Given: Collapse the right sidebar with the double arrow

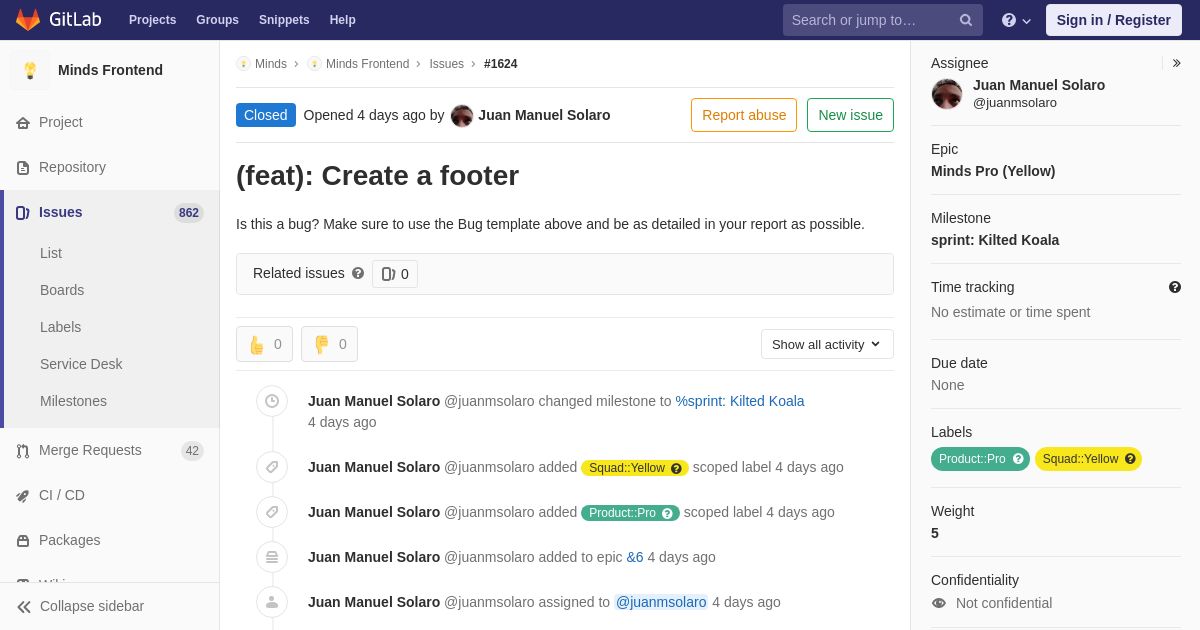Looking at the screenshot, I should 1176,63.
